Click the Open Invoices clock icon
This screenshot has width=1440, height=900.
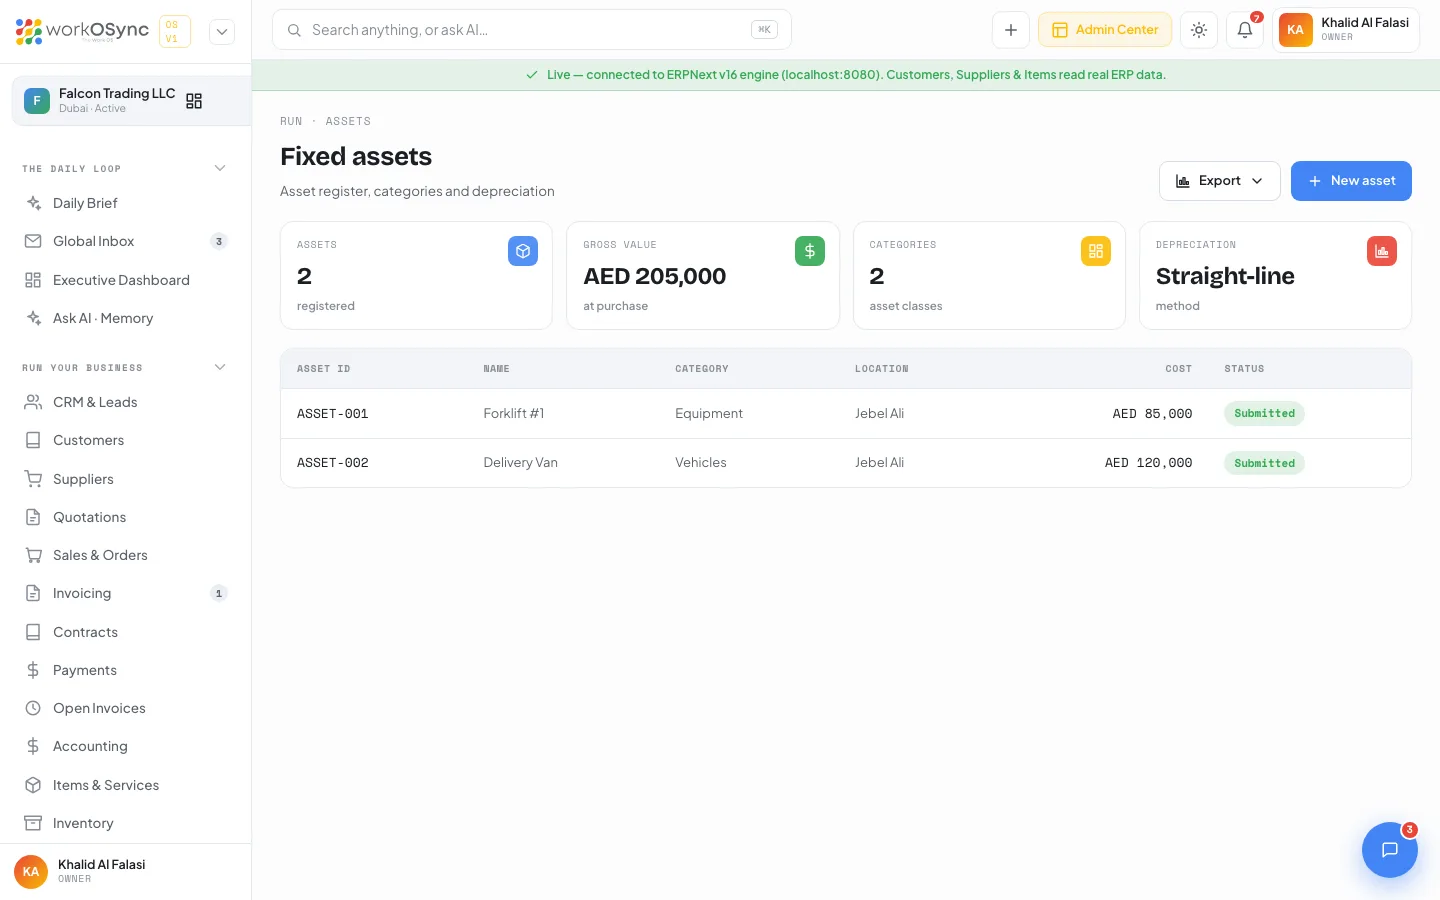point(33,708)
